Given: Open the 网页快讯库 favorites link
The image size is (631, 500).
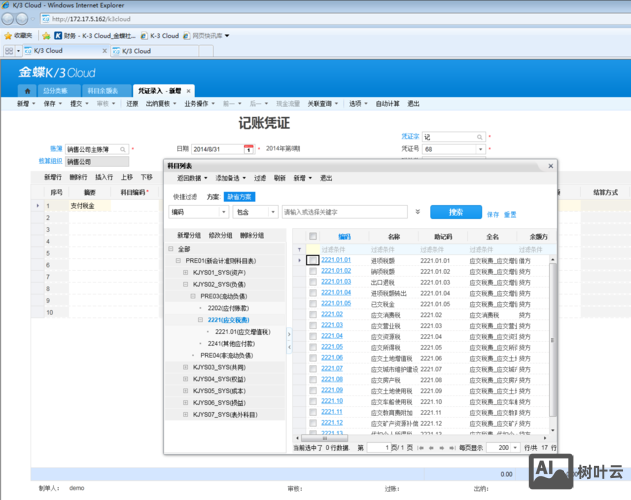Looking at the screenshot, I should click(x=206, y=36).
